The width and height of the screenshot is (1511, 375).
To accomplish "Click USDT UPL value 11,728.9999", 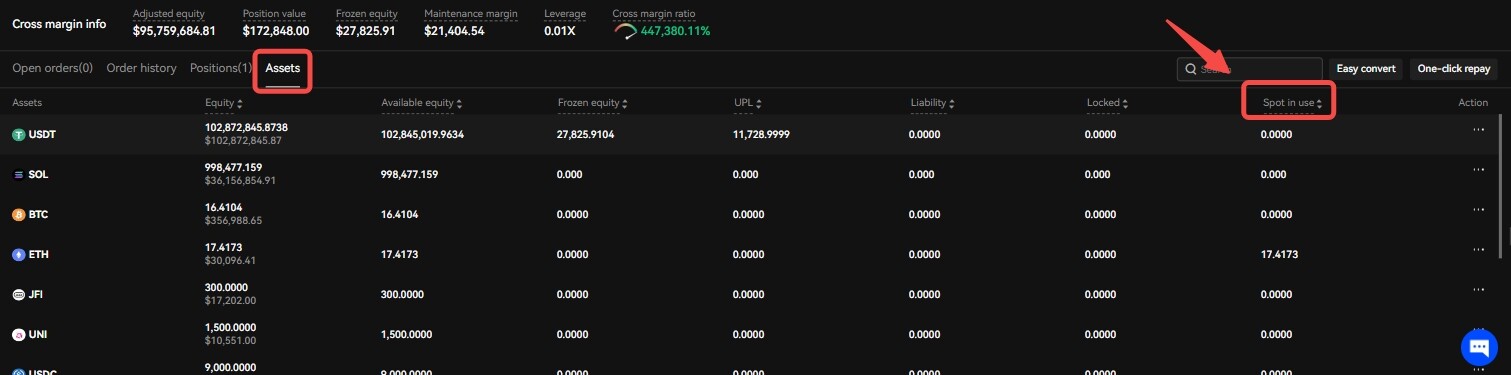I will coord(761,134).
